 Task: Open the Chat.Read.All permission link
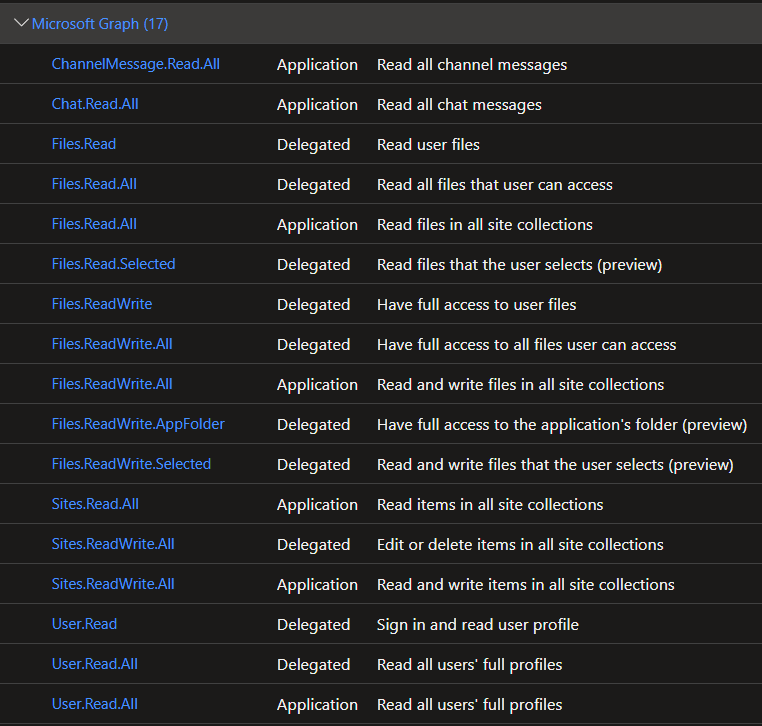95,104
